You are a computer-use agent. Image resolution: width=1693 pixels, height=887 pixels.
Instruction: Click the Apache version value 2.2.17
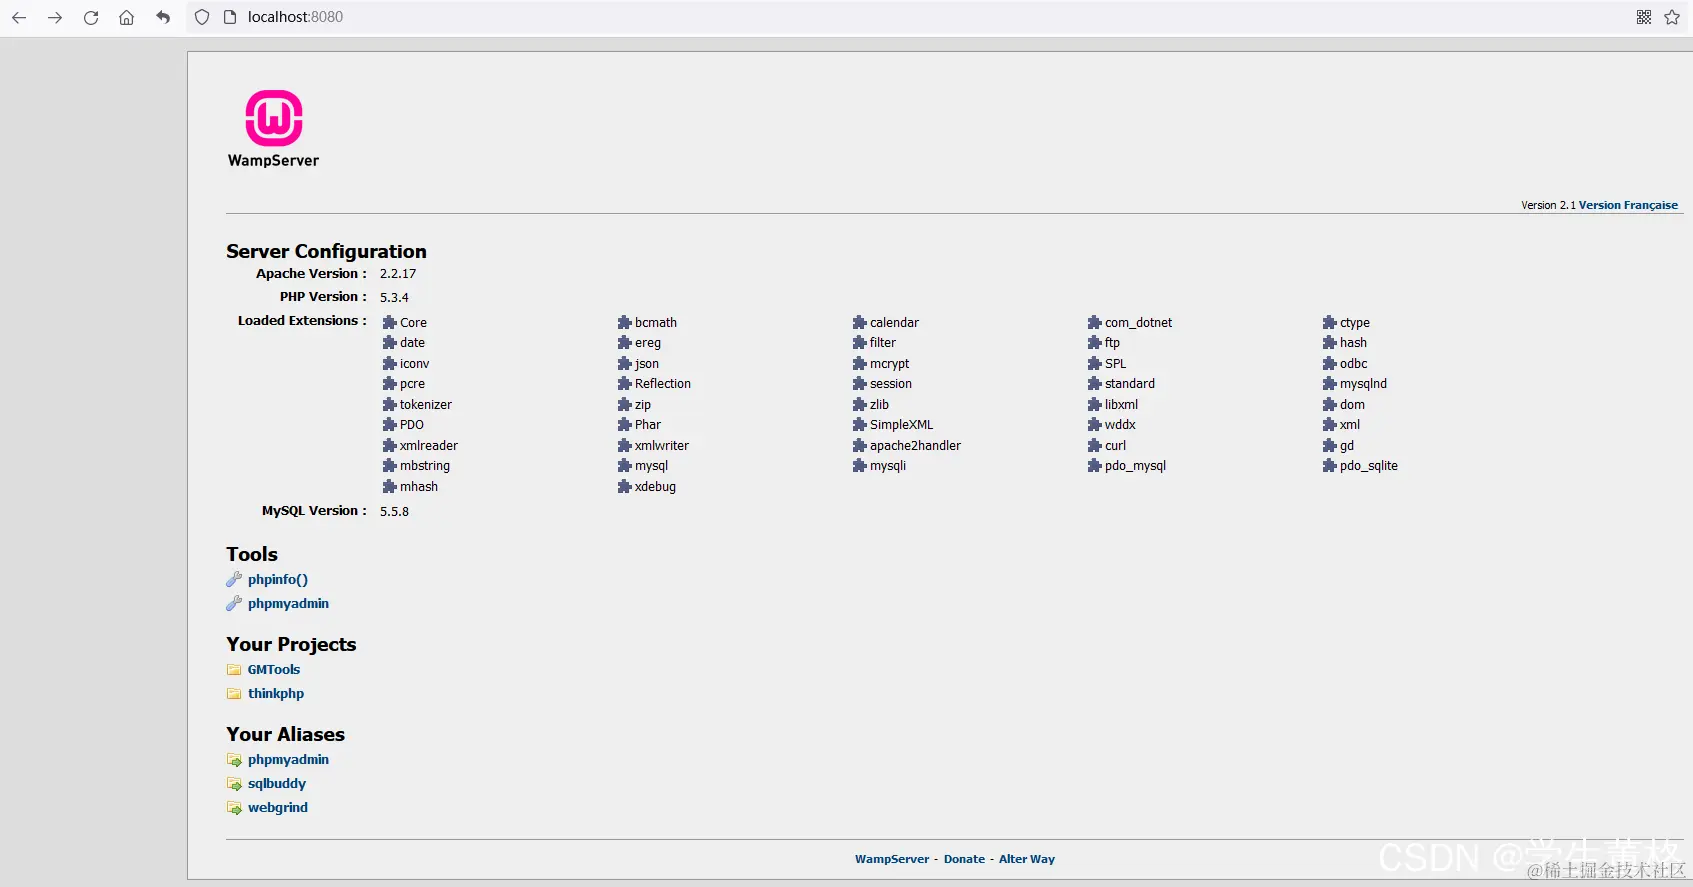coord(398,273)
